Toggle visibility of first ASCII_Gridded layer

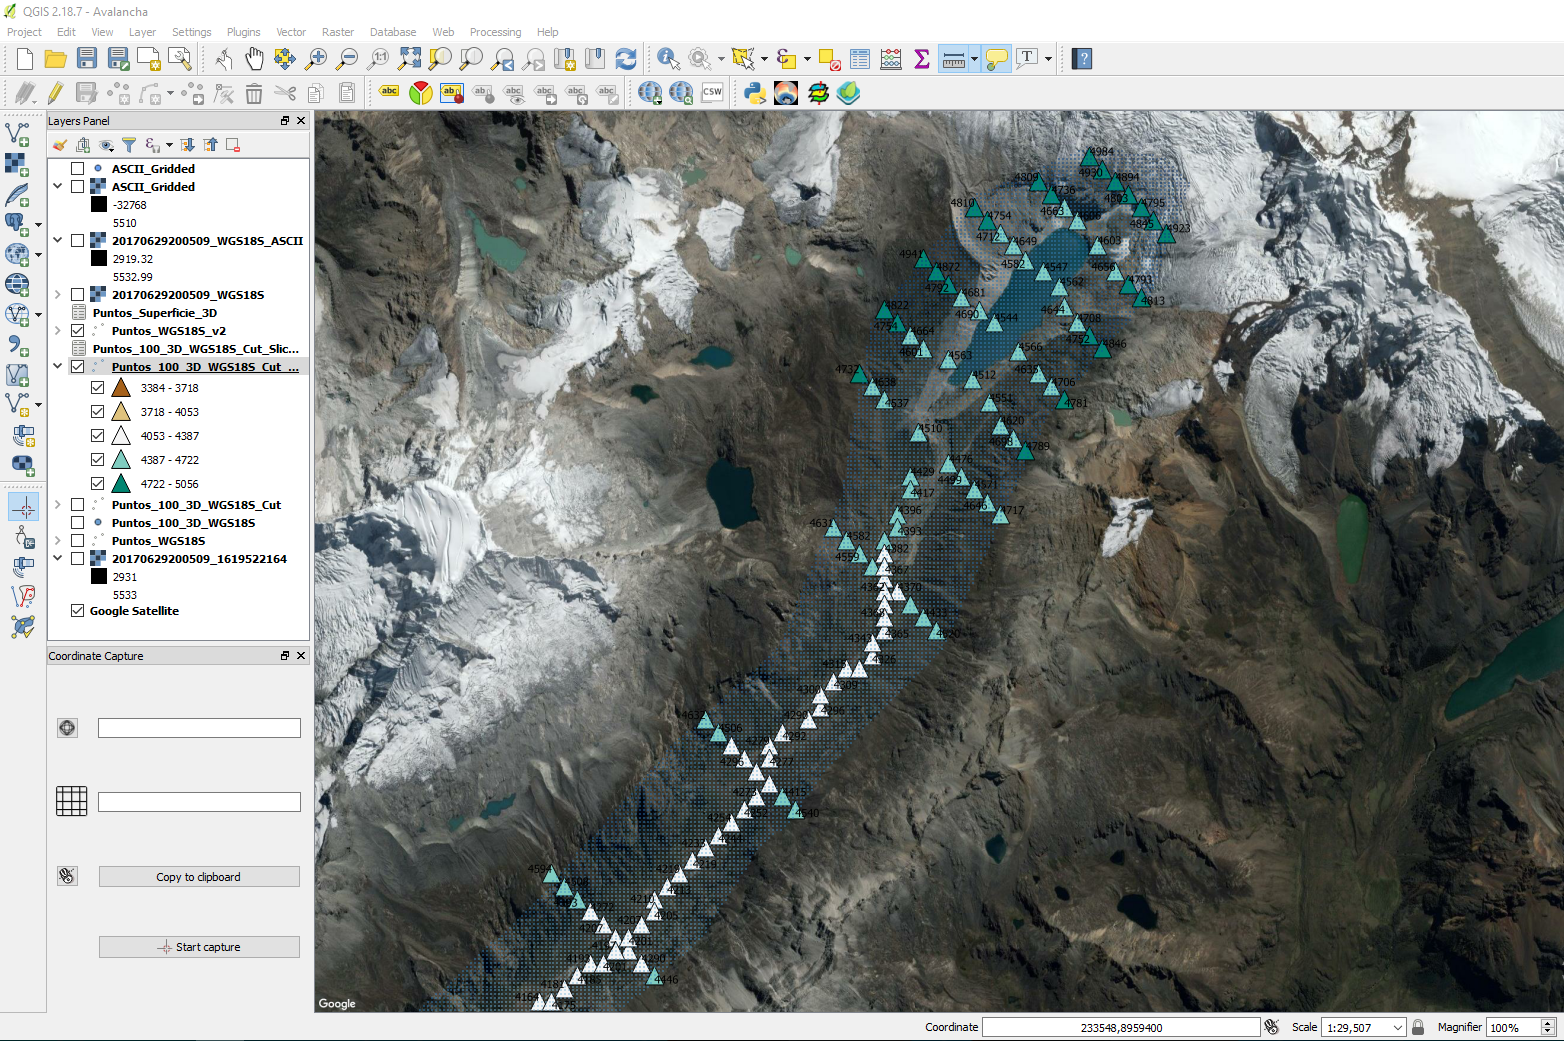click(x=78, y=169)
